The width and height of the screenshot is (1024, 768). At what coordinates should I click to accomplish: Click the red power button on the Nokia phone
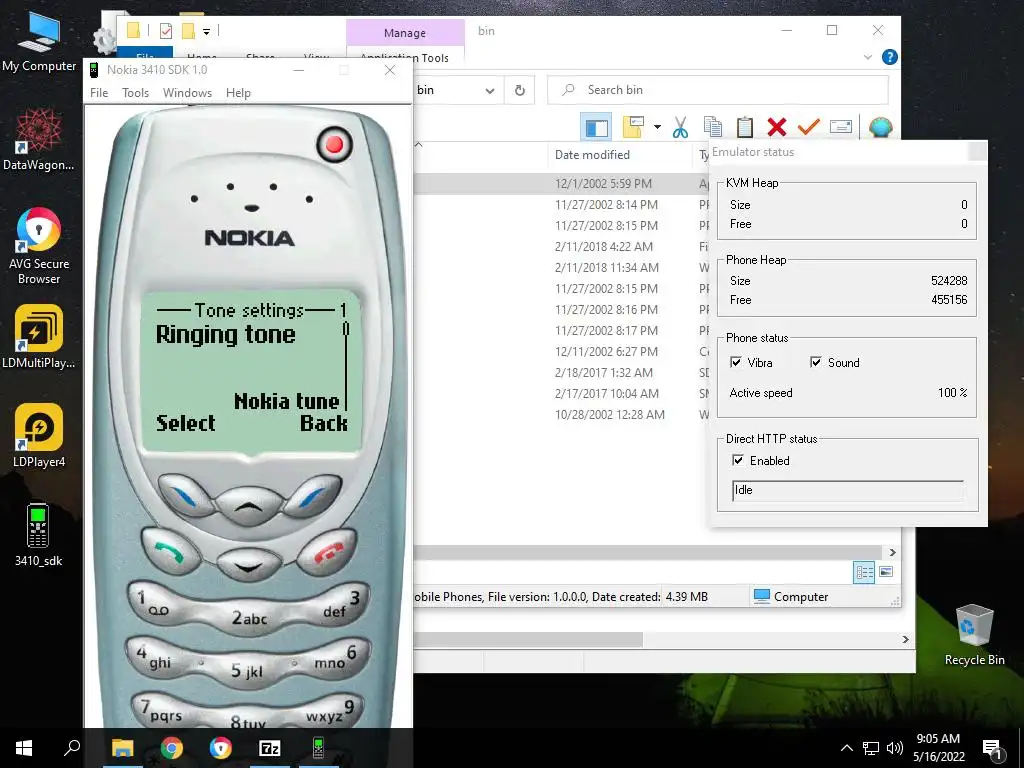(334, 144)
